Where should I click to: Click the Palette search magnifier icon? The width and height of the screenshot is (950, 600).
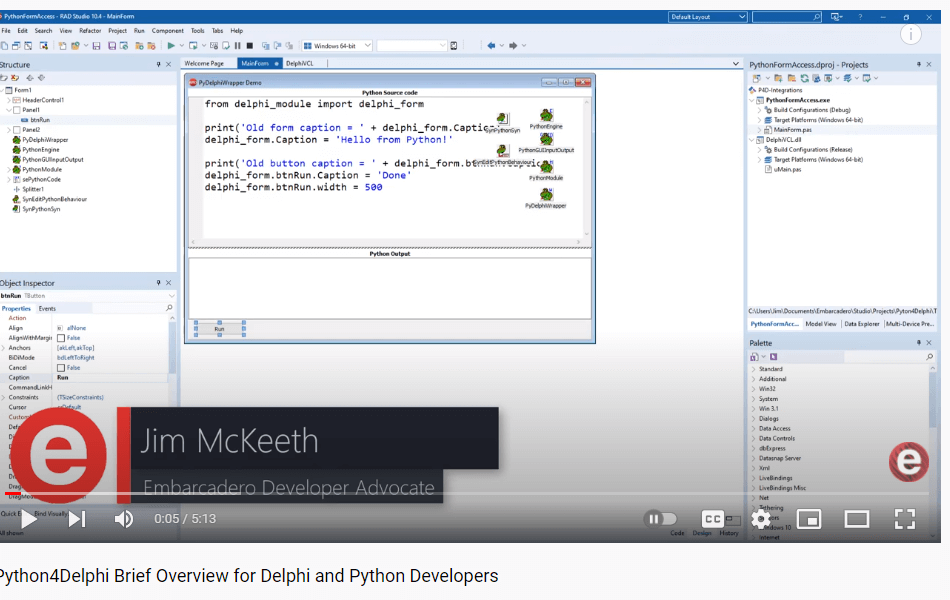tap(929, 357)
